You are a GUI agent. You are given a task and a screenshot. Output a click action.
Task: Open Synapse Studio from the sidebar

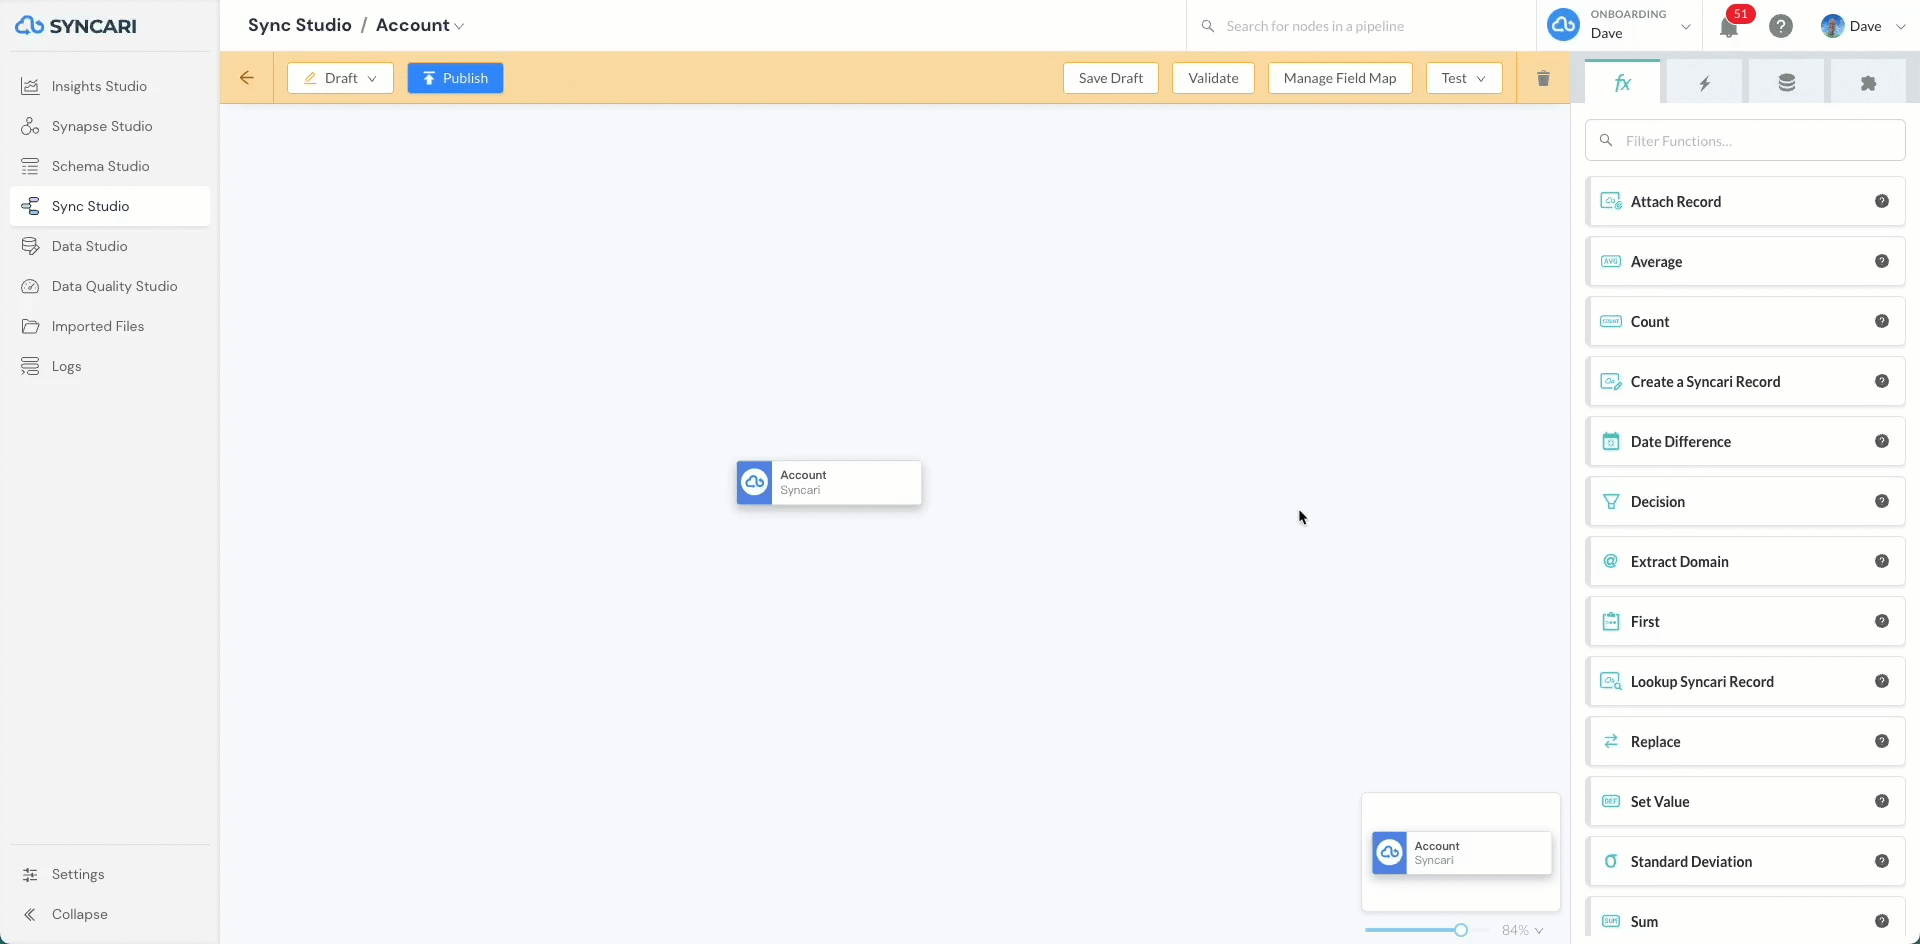[x=110, y=126]
